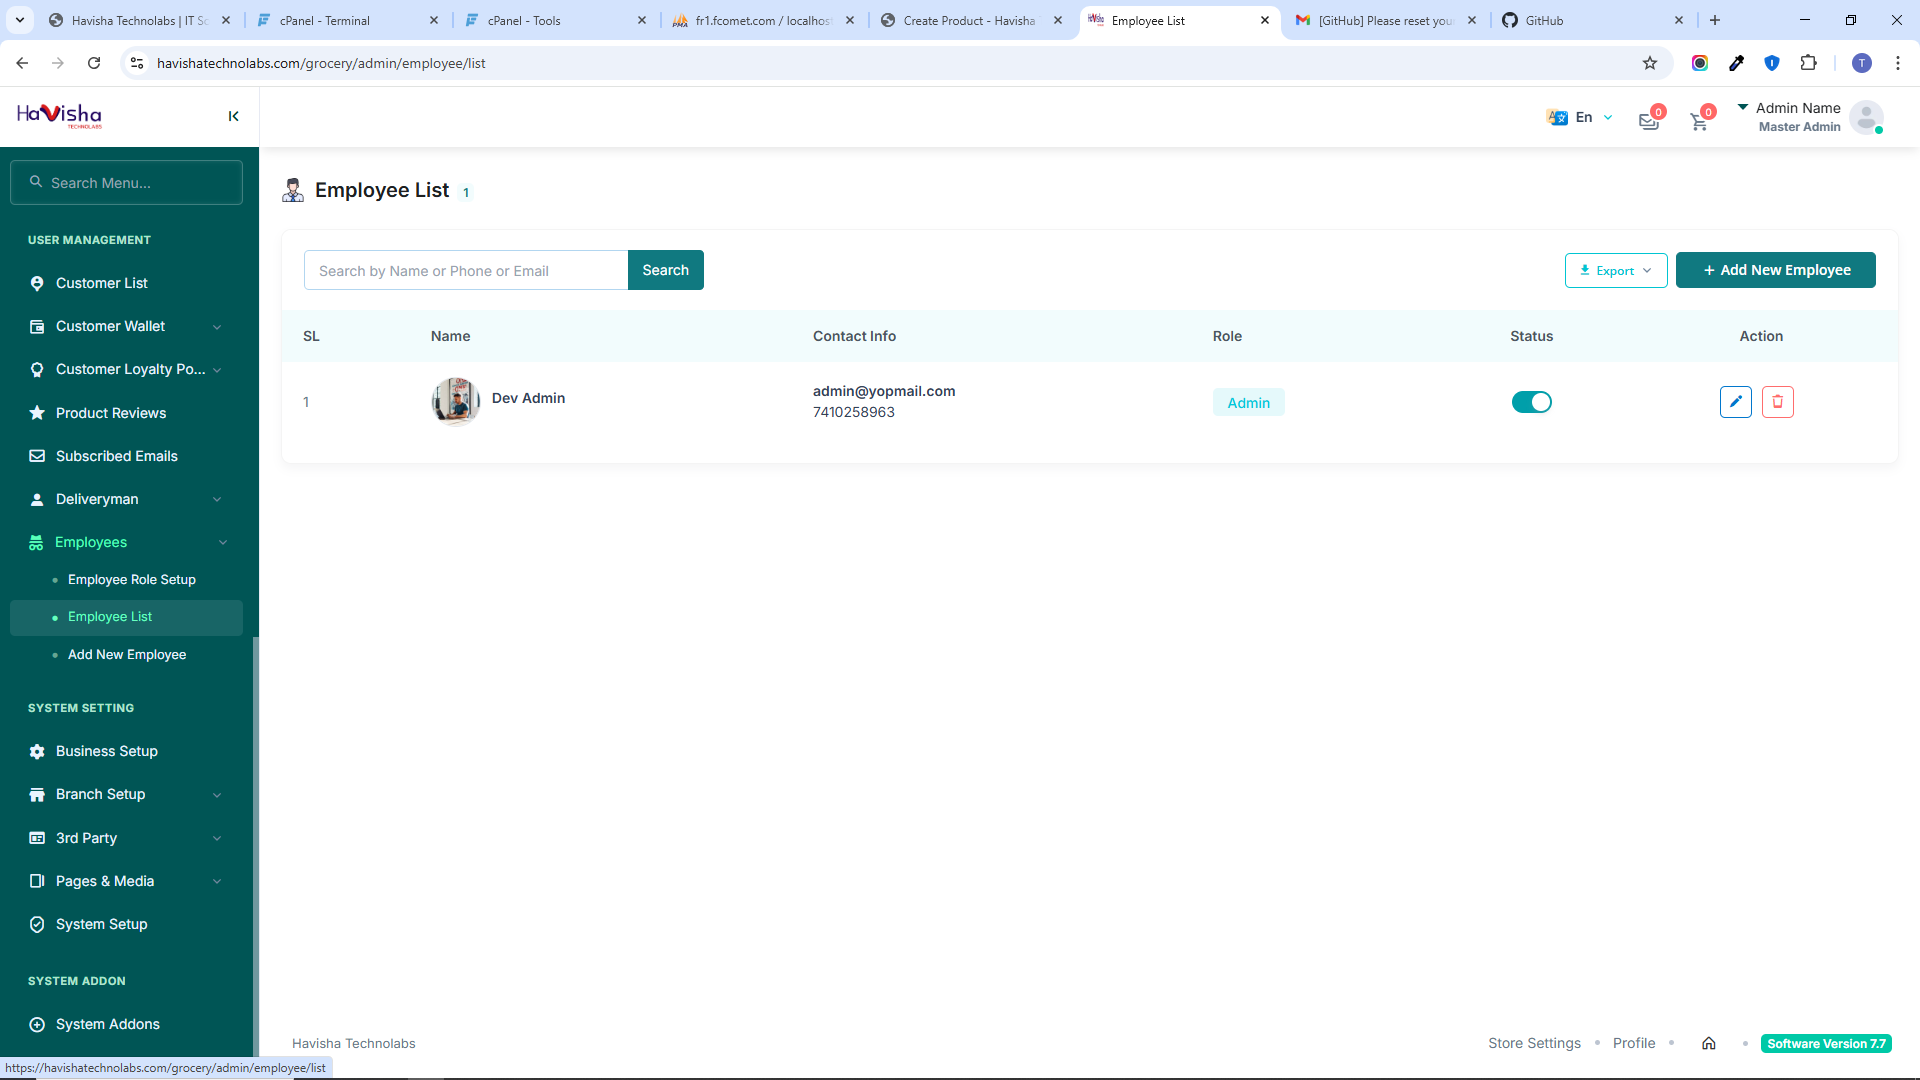Click the home icon in footer

click(x=1708, y=1043)
